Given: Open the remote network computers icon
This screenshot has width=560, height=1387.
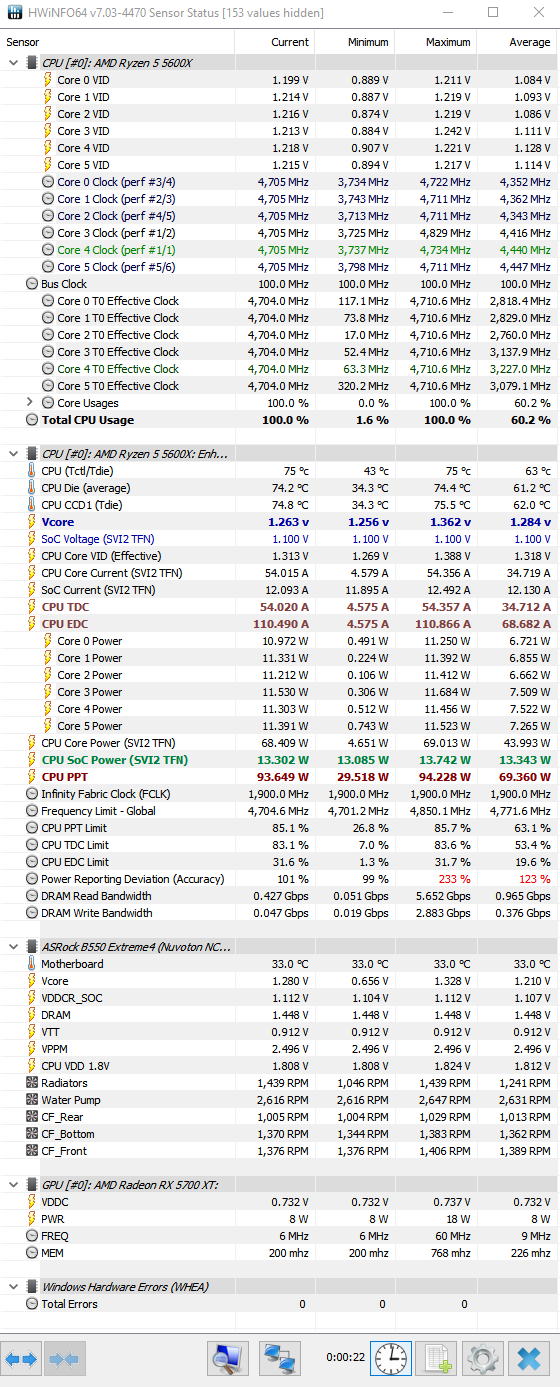Looking at the screenshot, I should pyautogui.click(x=280, y=1358).
